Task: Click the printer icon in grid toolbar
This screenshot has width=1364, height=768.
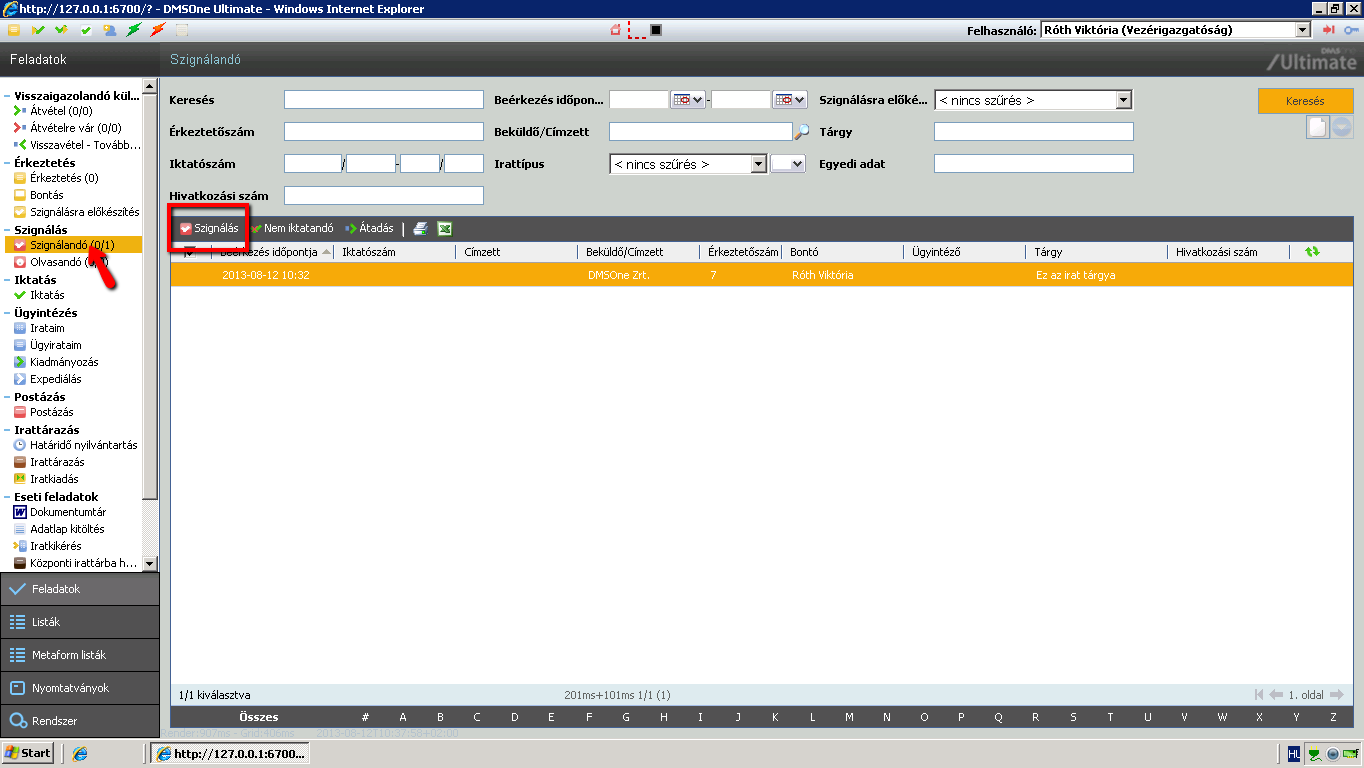Action: coord(421,229)
